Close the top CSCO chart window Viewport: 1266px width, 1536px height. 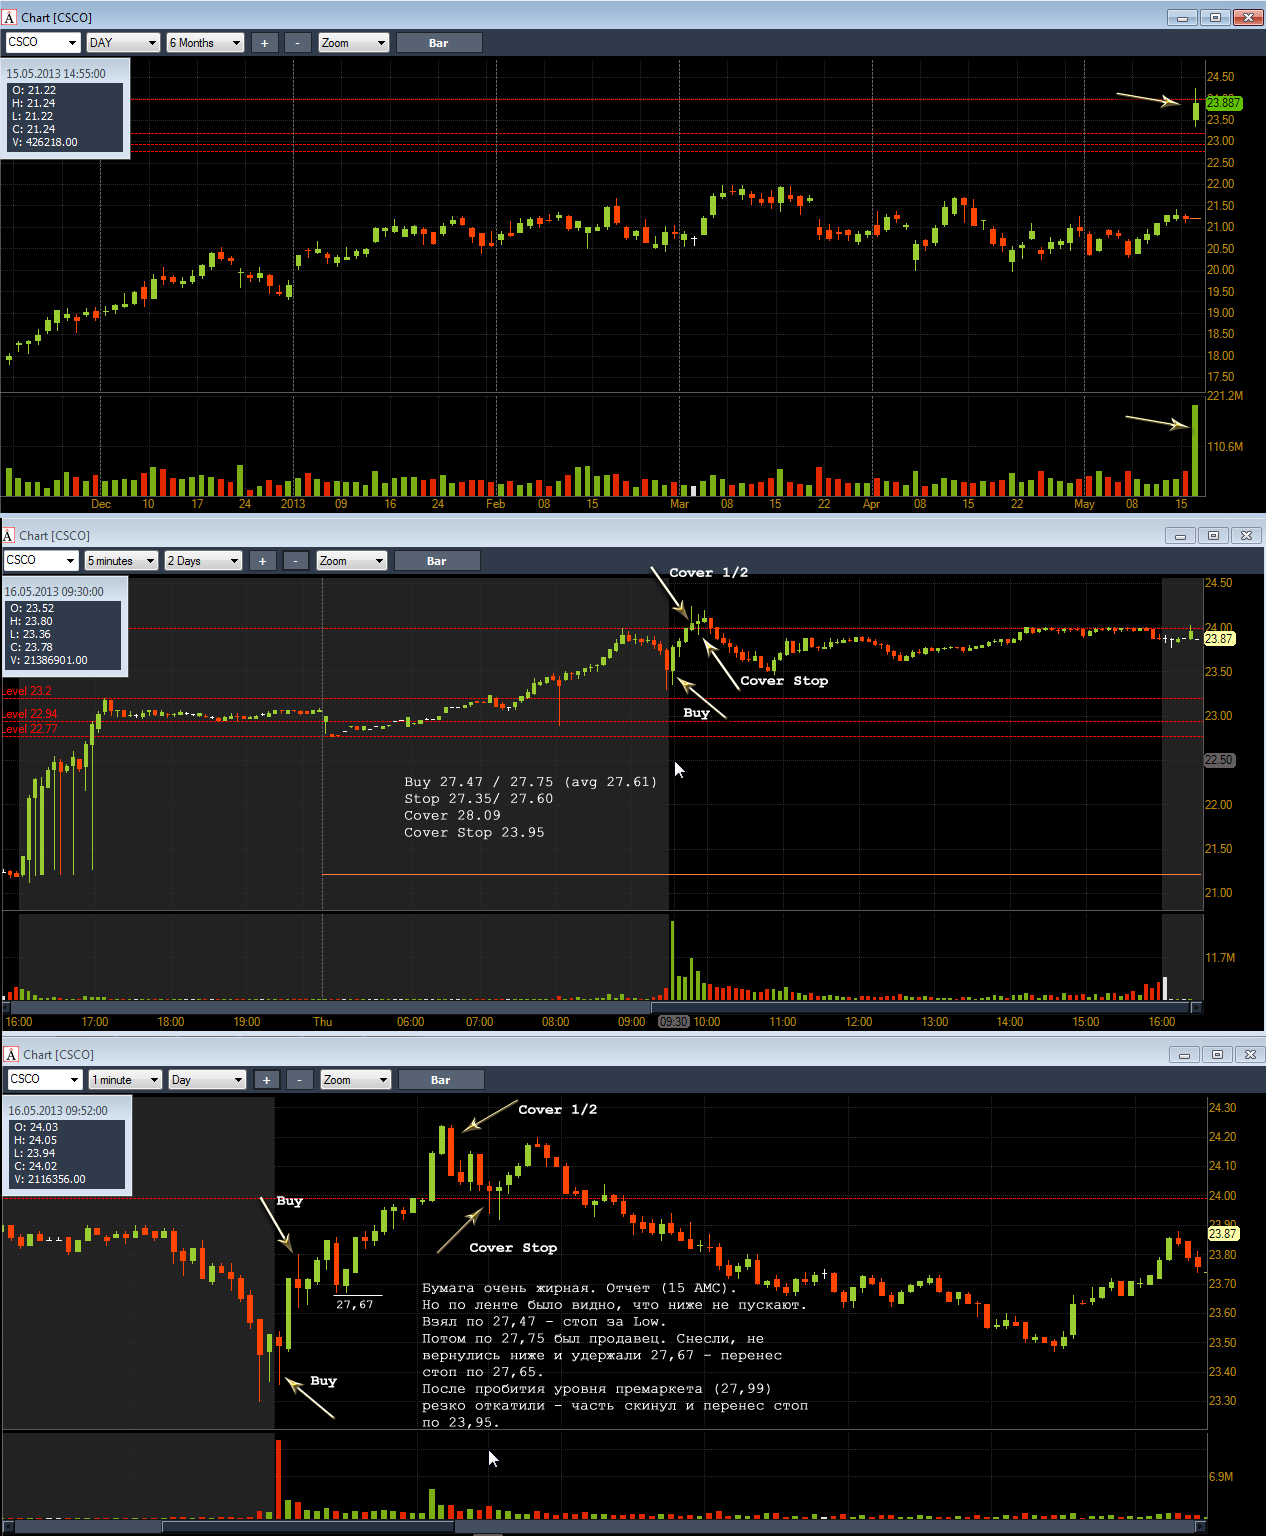[1249, 17]
